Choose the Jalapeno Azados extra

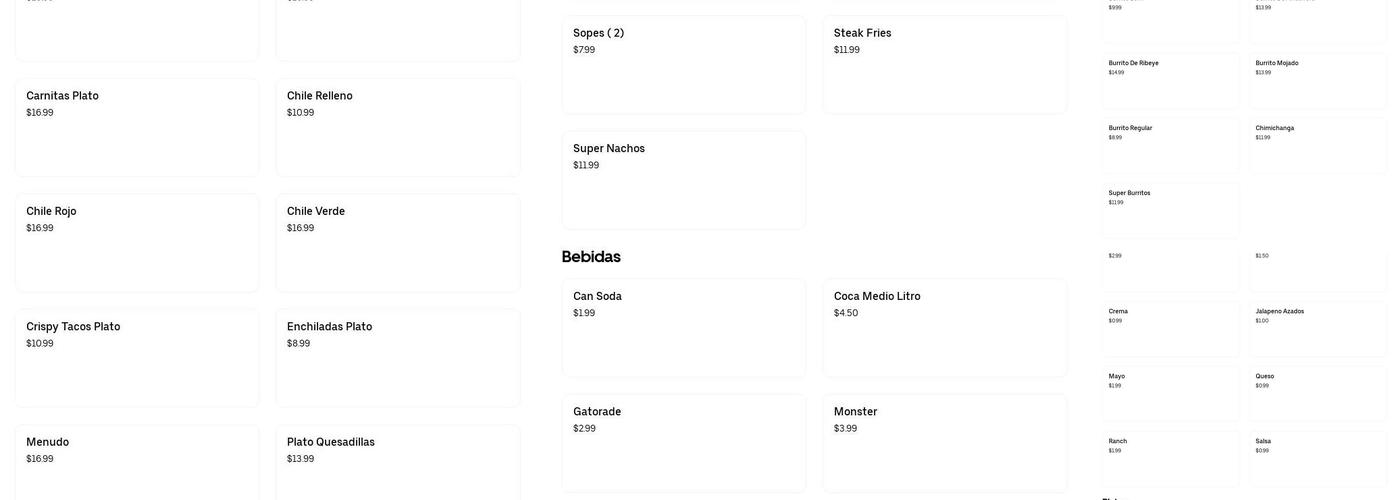coord(1318,329)
